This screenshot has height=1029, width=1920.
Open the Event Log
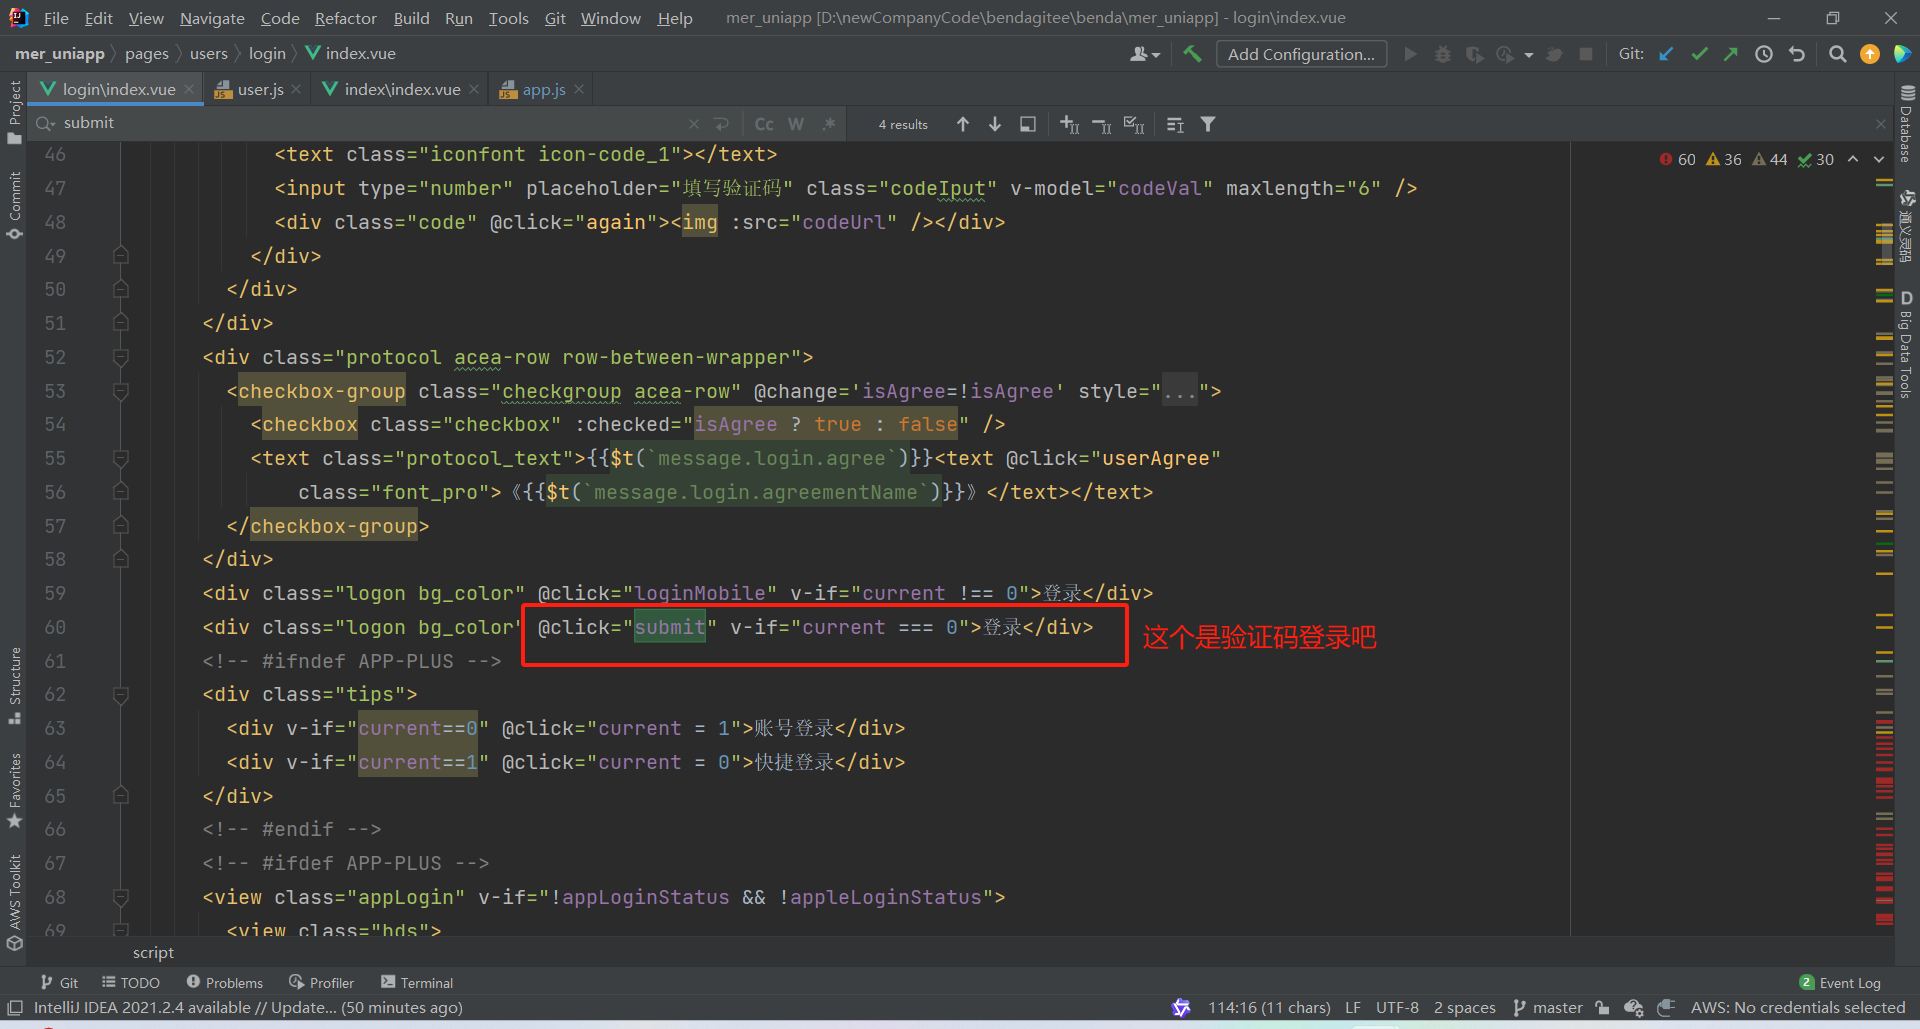[x=1840, y=983]
